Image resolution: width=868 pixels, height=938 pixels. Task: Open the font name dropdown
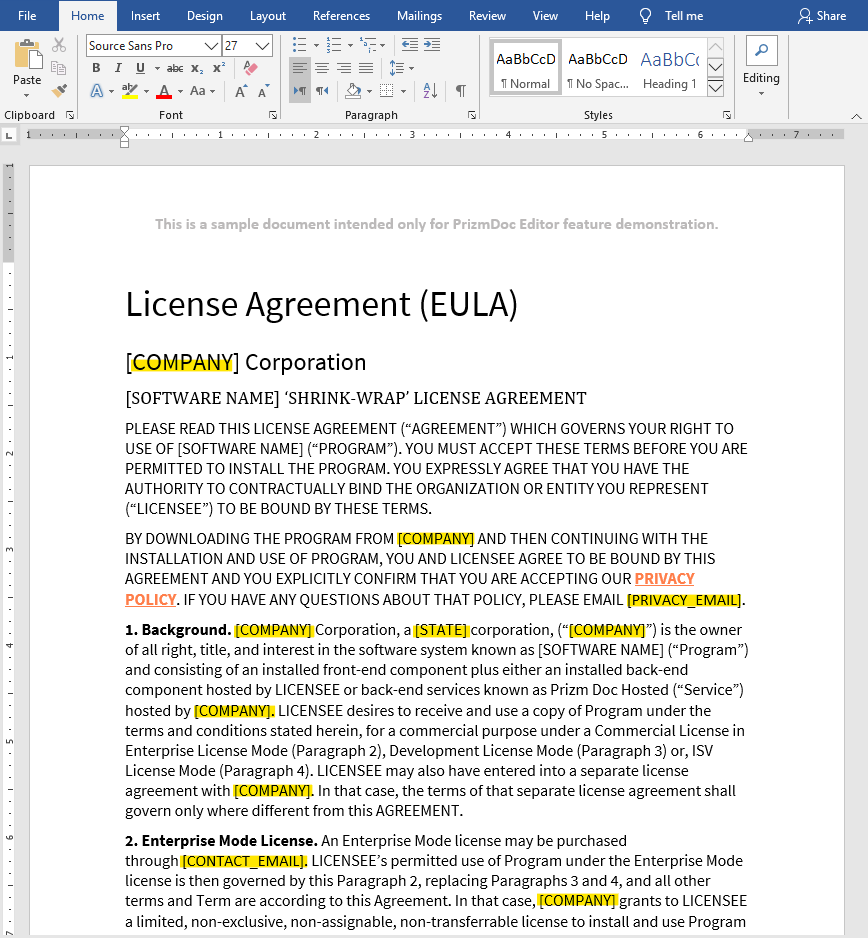(x=211, y=46)
